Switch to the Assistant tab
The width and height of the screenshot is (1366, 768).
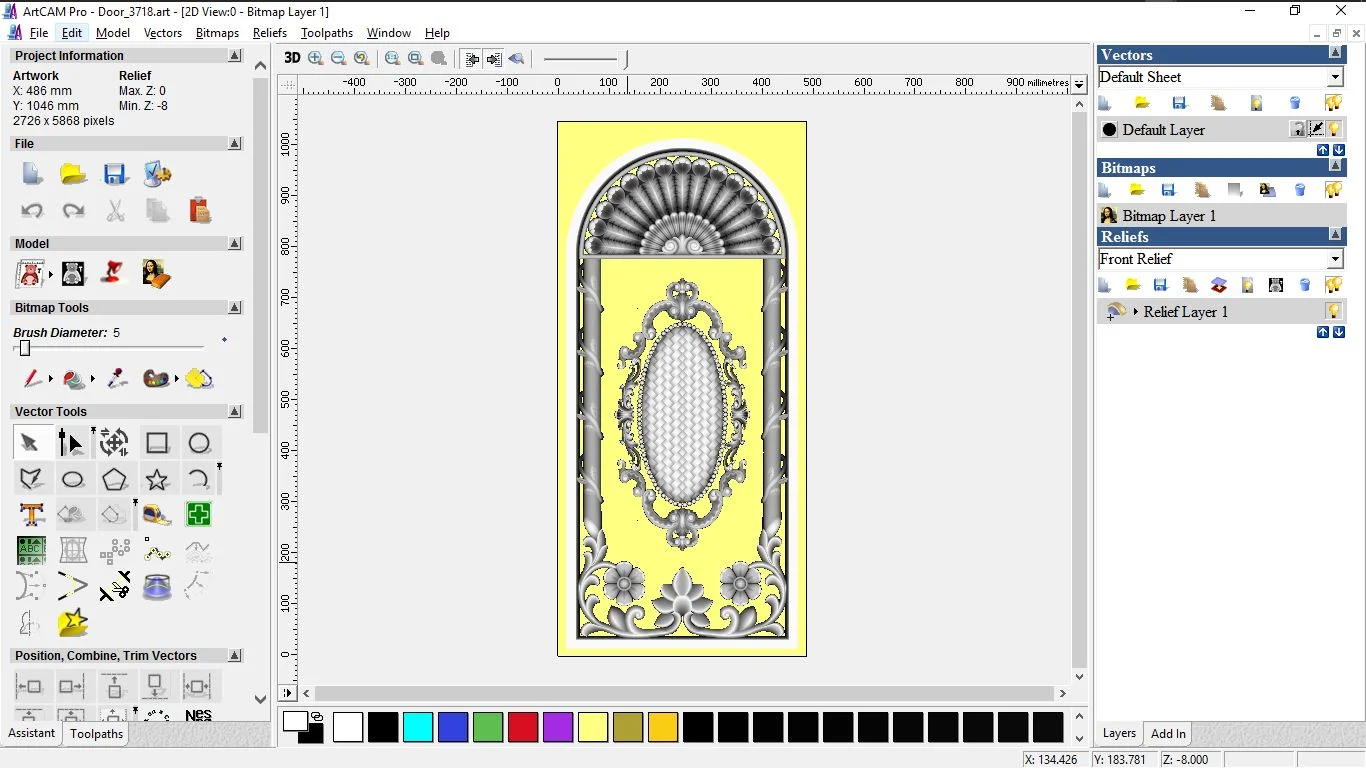(x=32, y=733)
